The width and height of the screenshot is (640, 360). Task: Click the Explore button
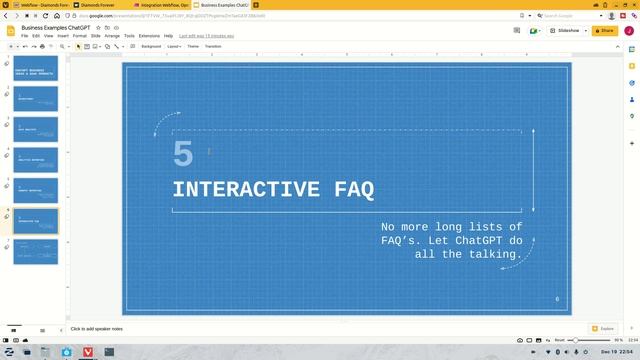point(603,329)
